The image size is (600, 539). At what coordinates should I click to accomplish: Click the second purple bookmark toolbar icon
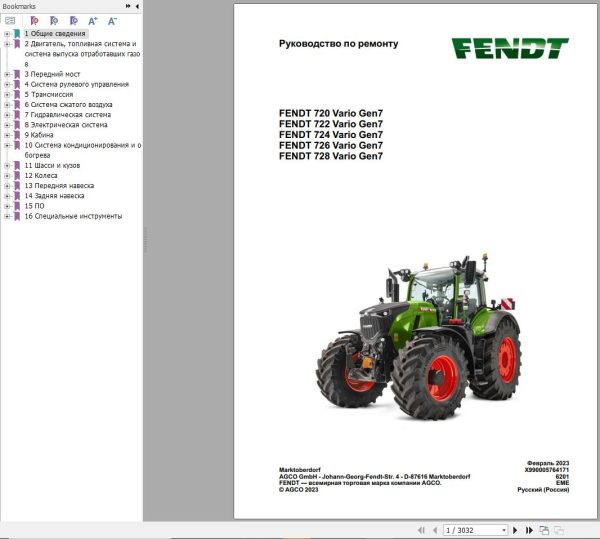coord(54,21)
